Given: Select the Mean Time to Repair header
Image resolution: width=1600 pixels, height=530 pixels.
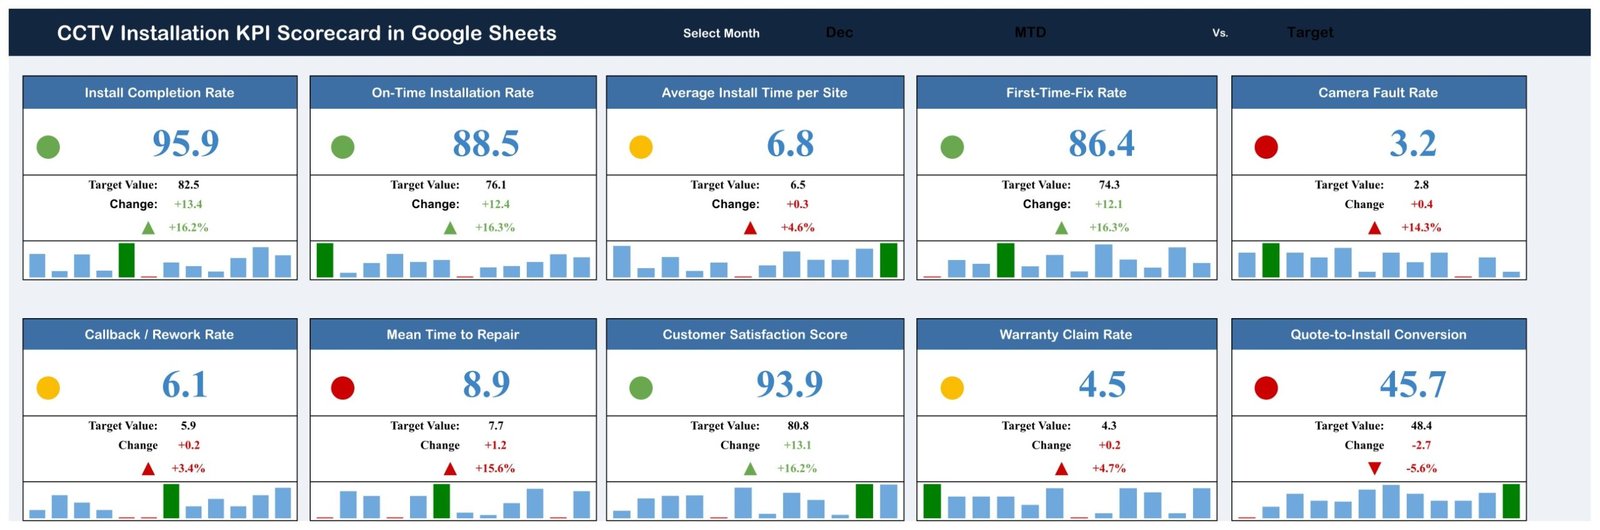Looking at the screenshot, I should (453, 335).
